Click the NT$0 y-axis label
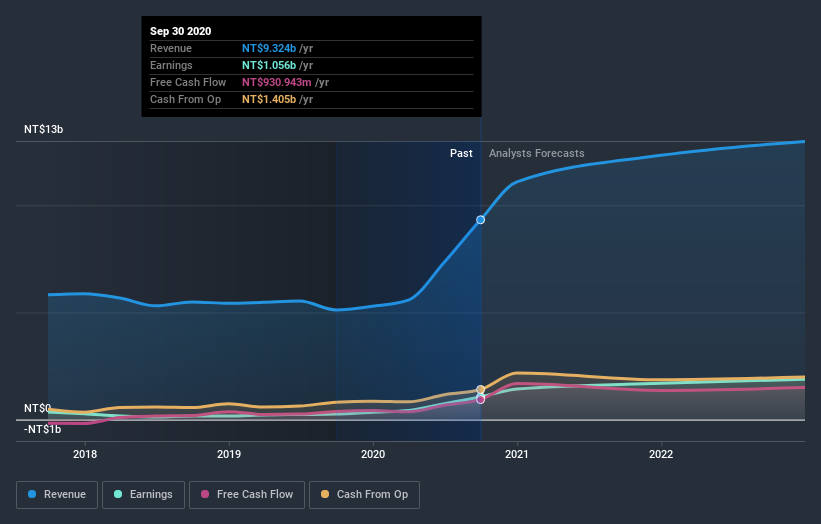Screen dimensions: 821x524 click(37, 408)
